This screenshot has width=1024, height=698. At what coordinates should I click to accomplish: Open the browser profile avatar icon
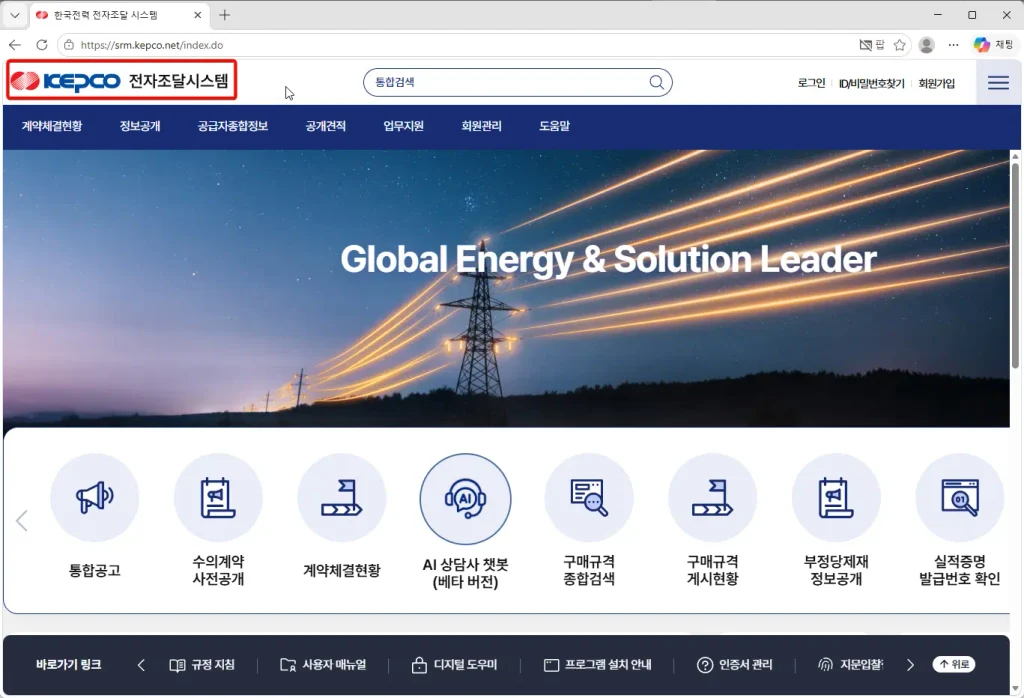926,45
